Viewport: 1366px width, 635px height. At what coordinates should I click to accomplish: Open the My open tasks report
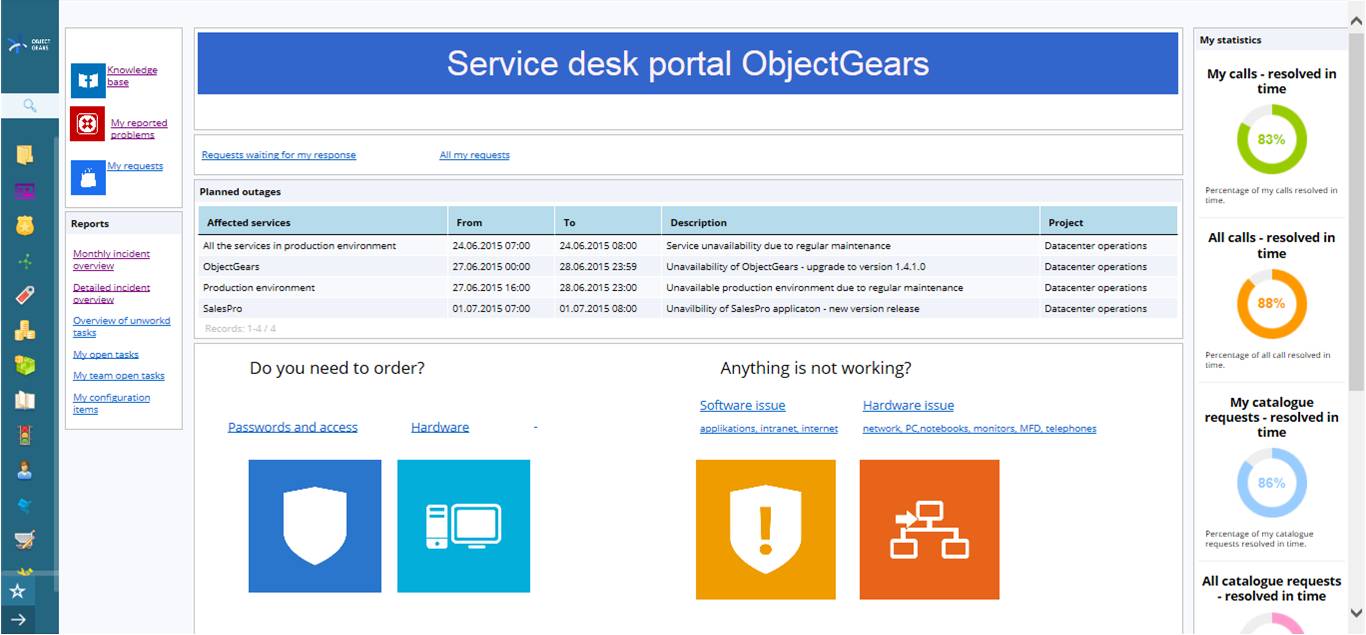pos(106,355)
